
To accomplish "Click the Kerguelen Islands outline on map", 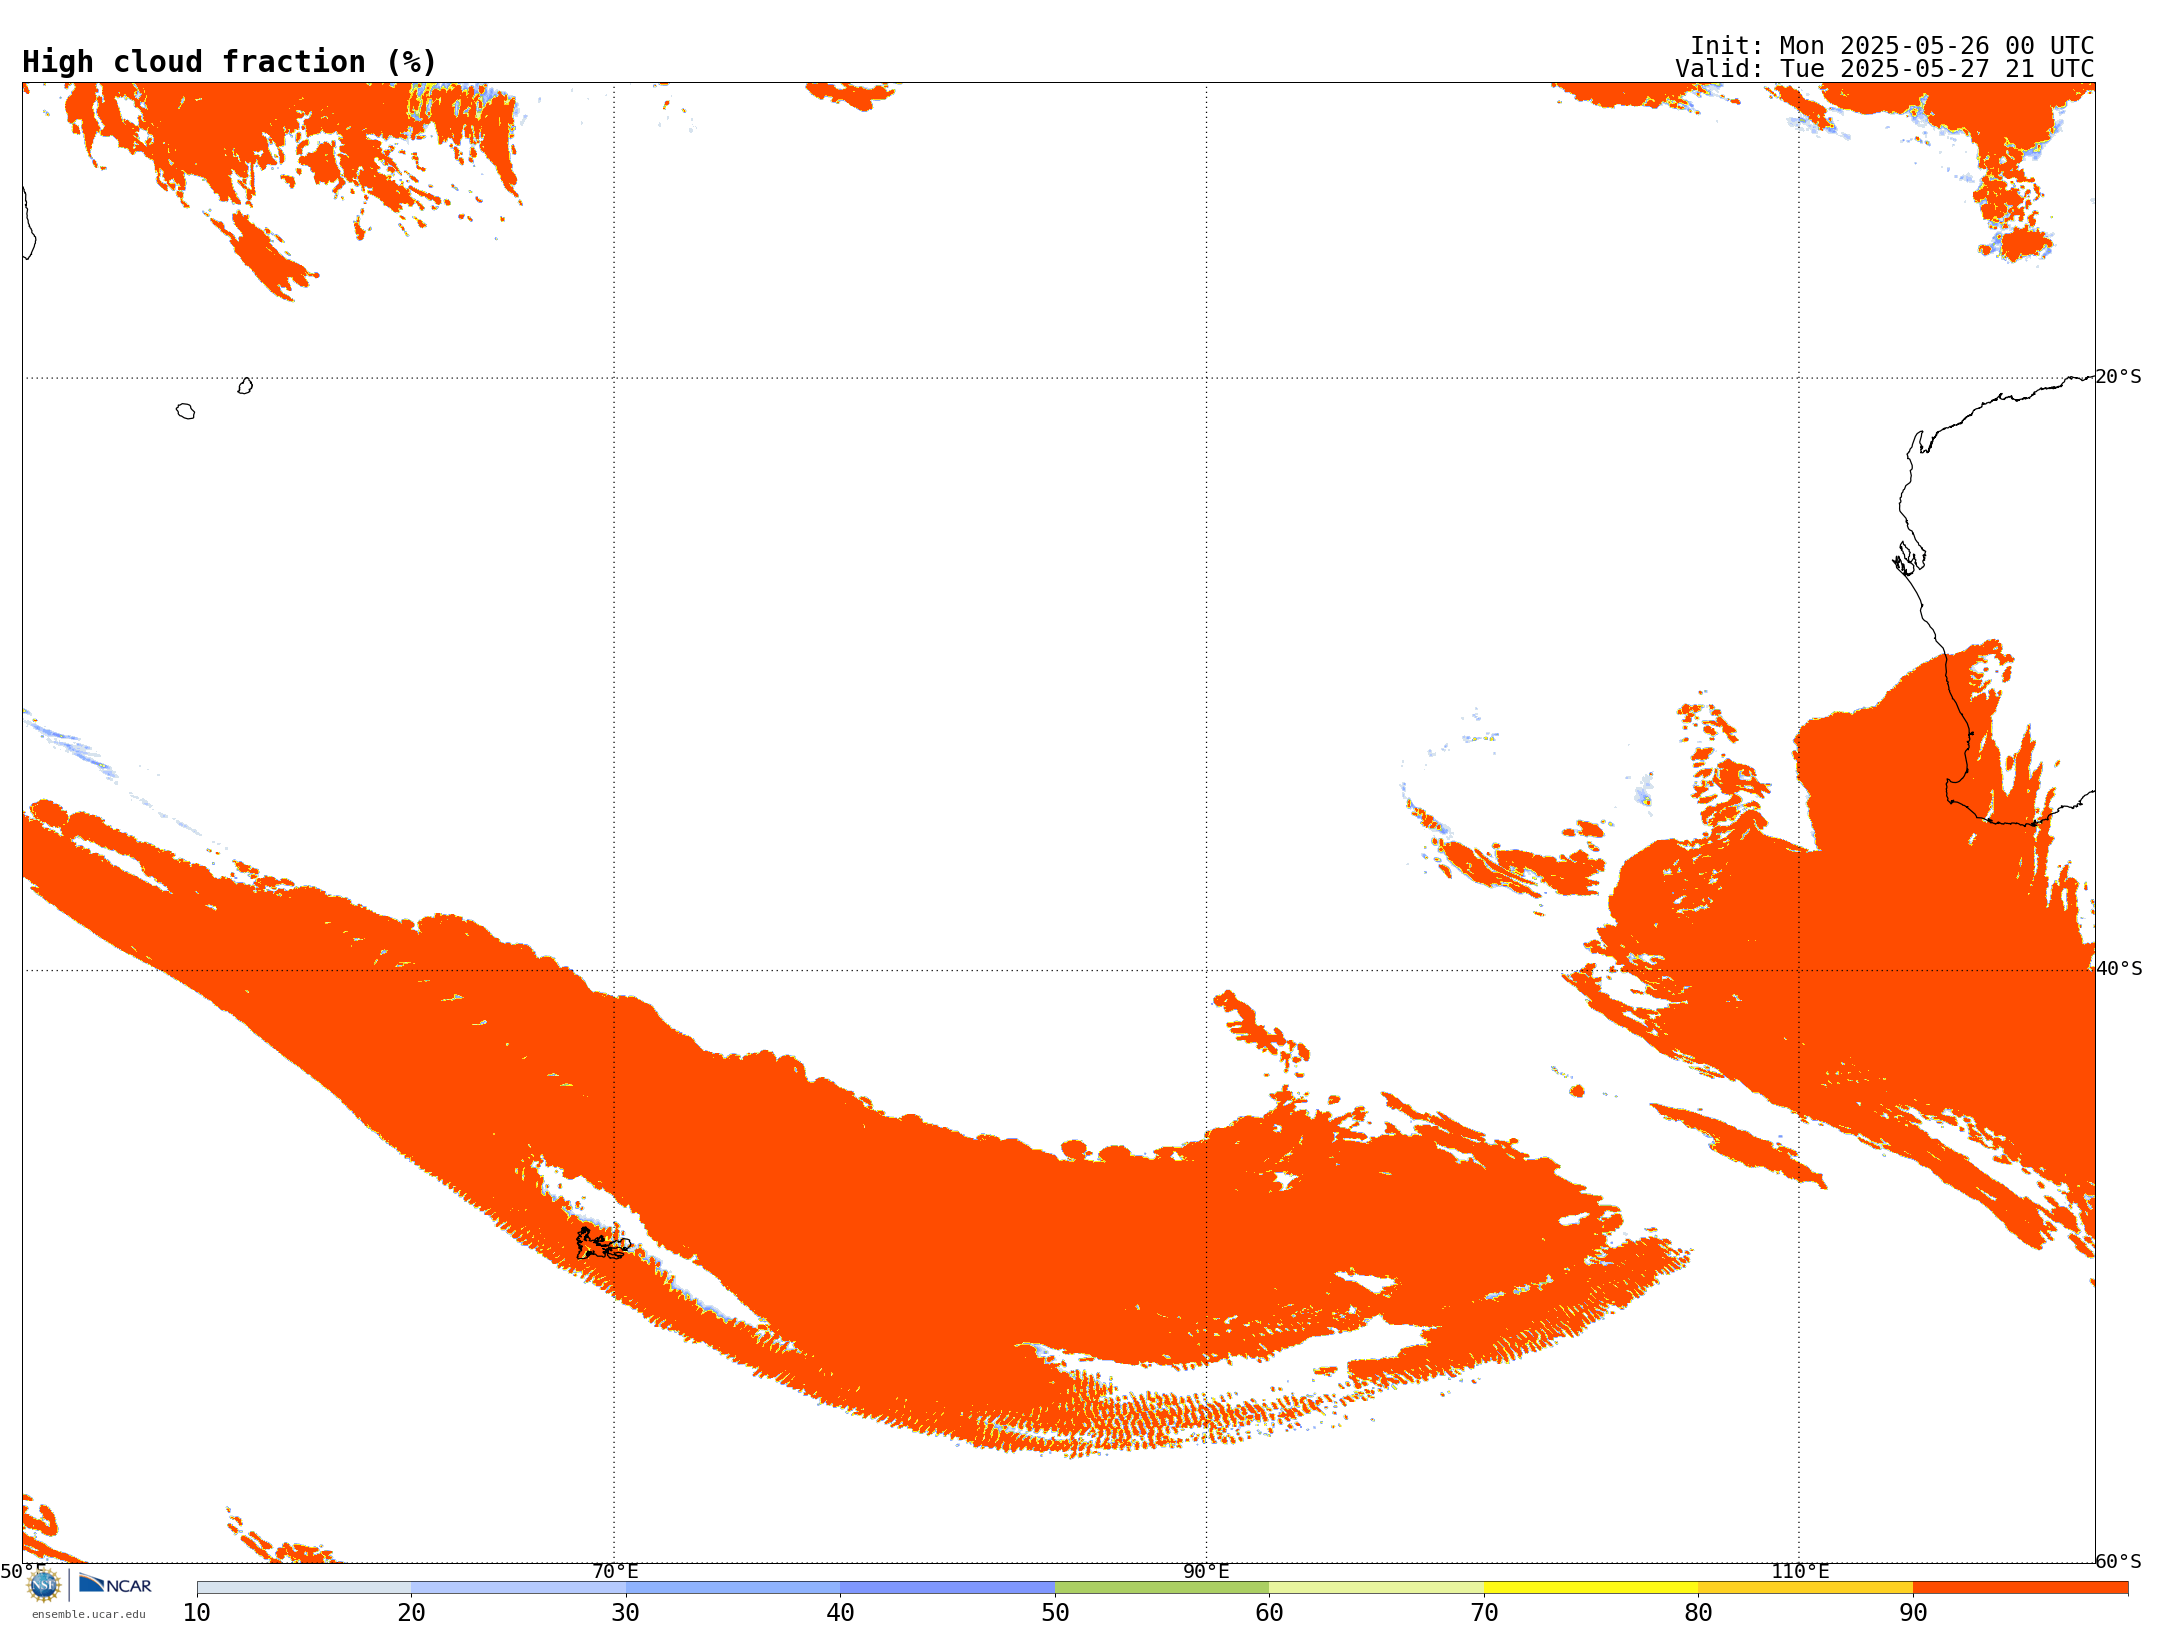I will (603, 1244).
